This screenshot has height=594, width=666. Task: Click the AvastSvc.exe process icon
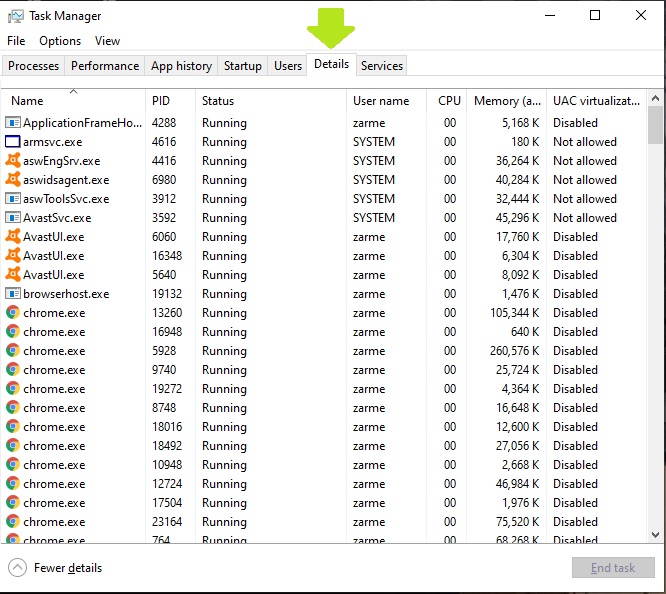pyautogui.click(x=13, y=218)
